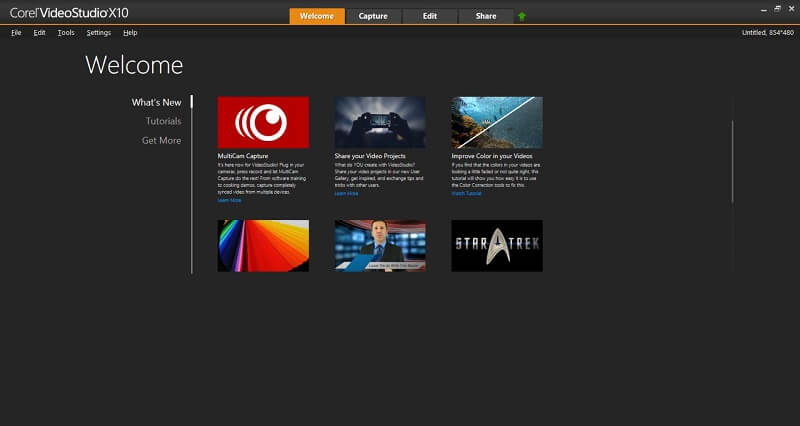Open the File menu
This screenshot has height=426, width=800.
point(16,33)
